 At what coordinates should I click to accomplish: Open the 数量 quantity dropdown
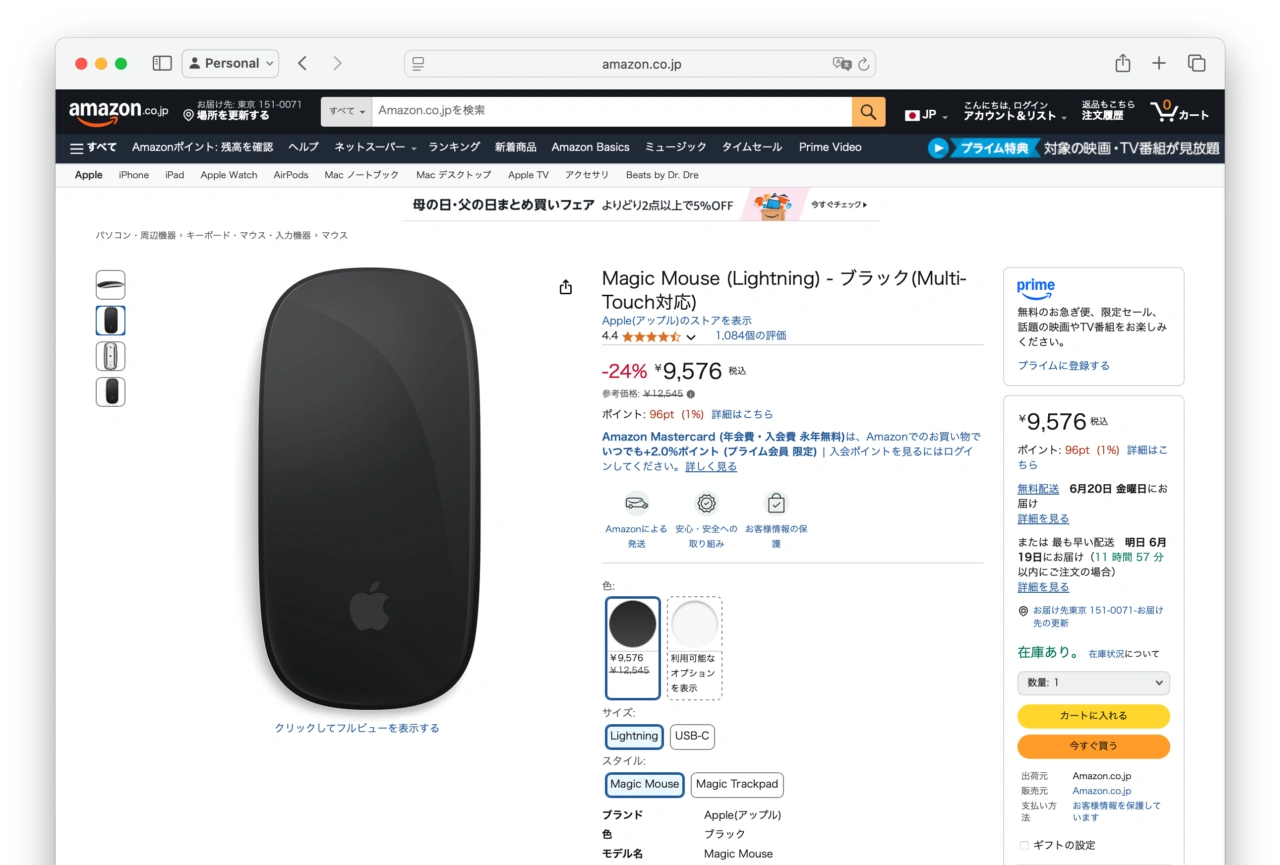click(1093, 682)
